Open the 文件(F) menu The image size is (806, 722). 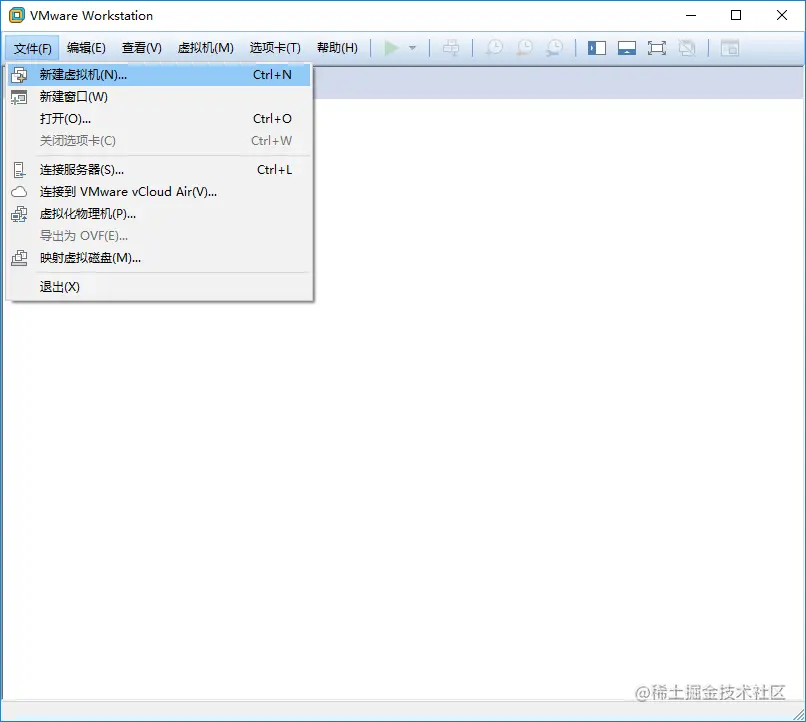tap(32, 48)
